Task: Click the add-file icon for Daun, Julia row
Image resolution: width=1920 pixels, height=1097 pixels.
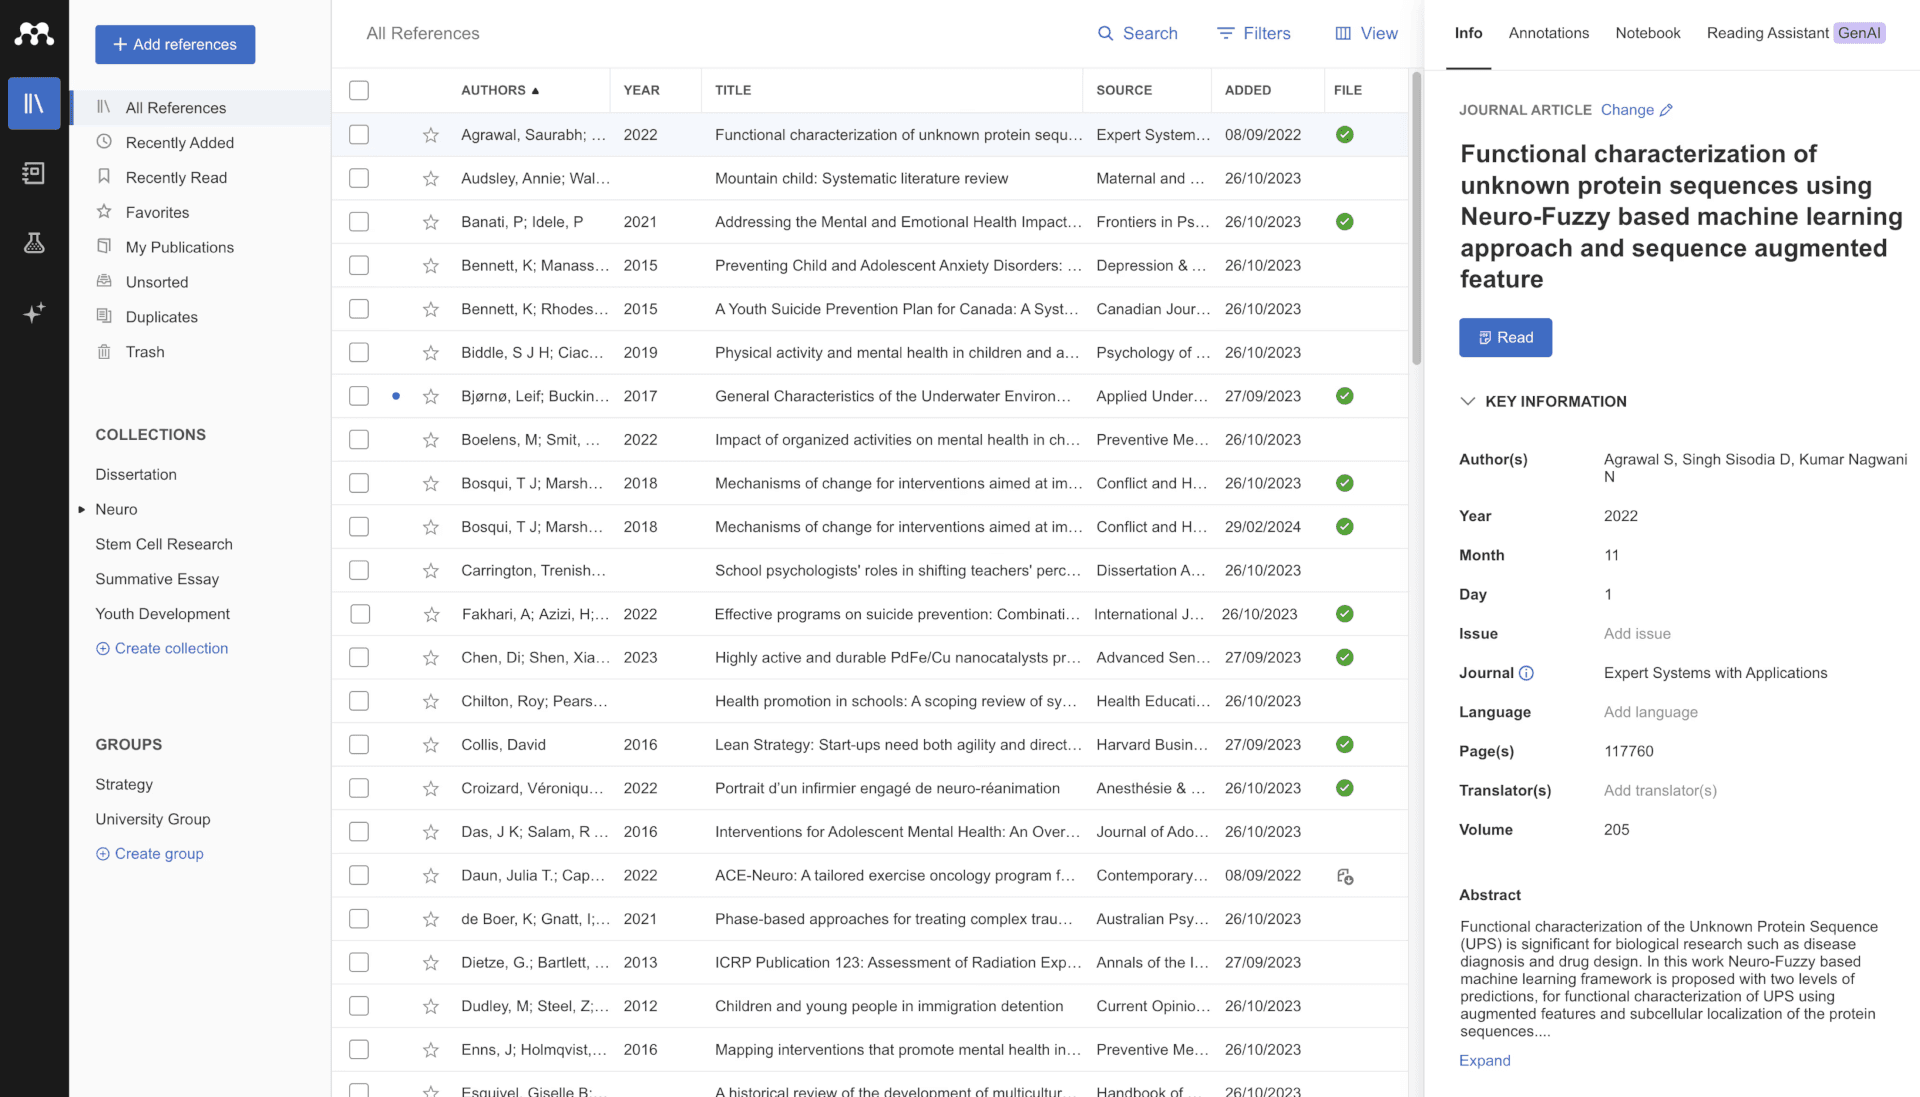Action: [x=1345, y=876]
